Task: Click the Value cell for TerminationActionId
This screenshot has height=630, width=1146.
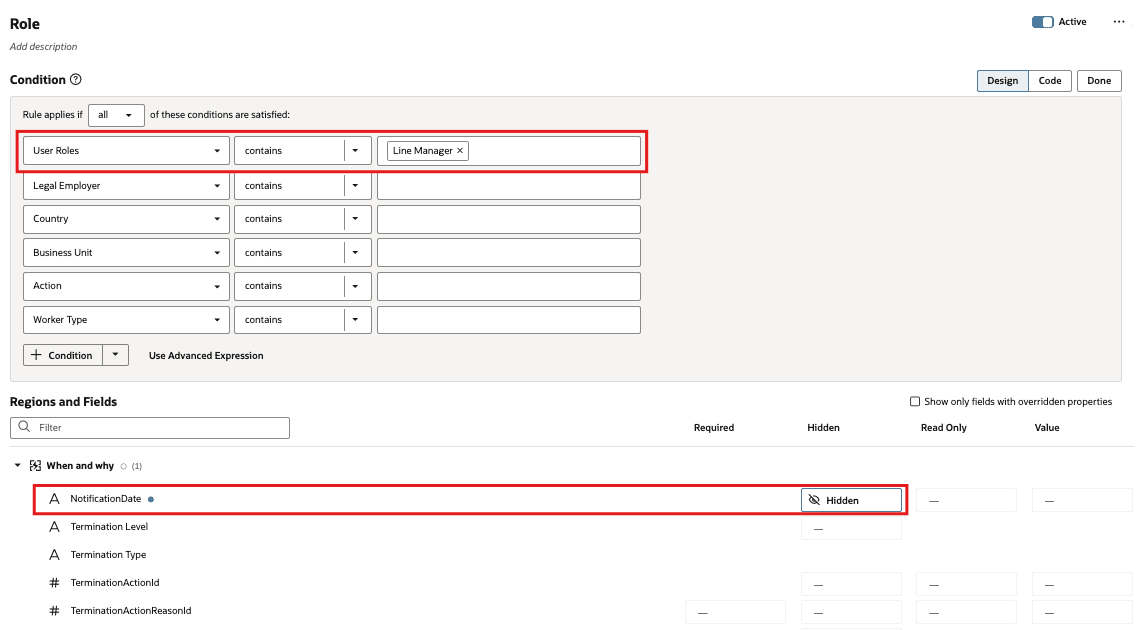Action: tap(1082, 584)
